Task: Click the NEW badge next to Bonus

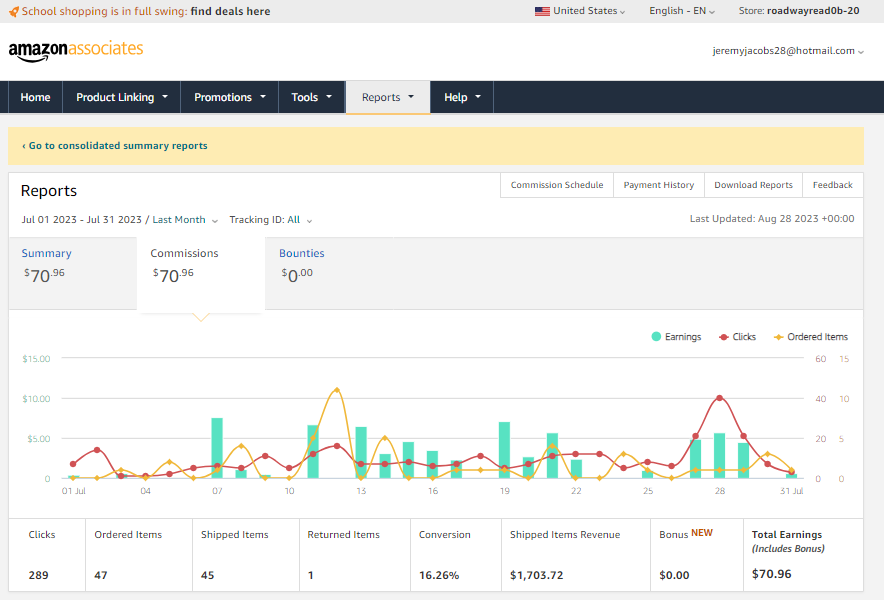Action: click(702, 533)
